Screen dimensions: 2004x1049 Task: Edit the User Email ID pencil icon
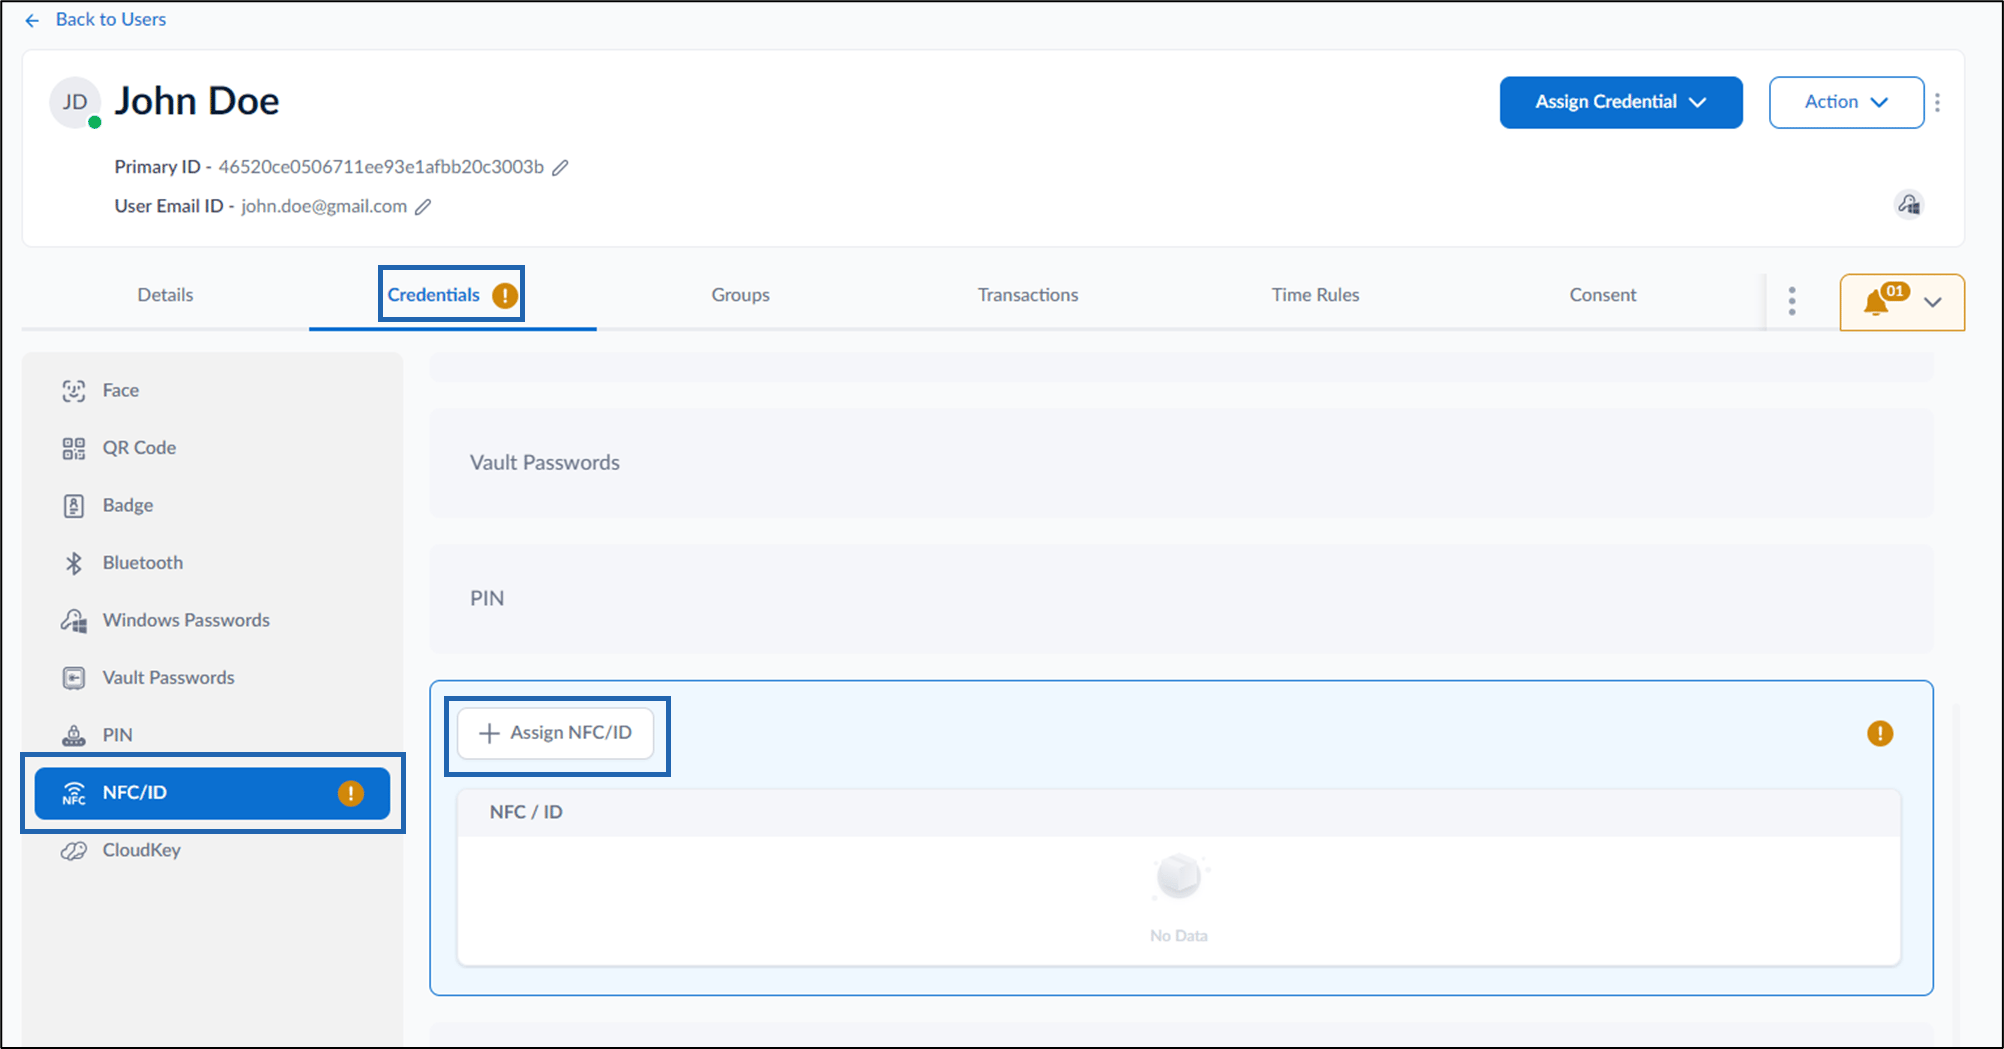pos(423,207)
